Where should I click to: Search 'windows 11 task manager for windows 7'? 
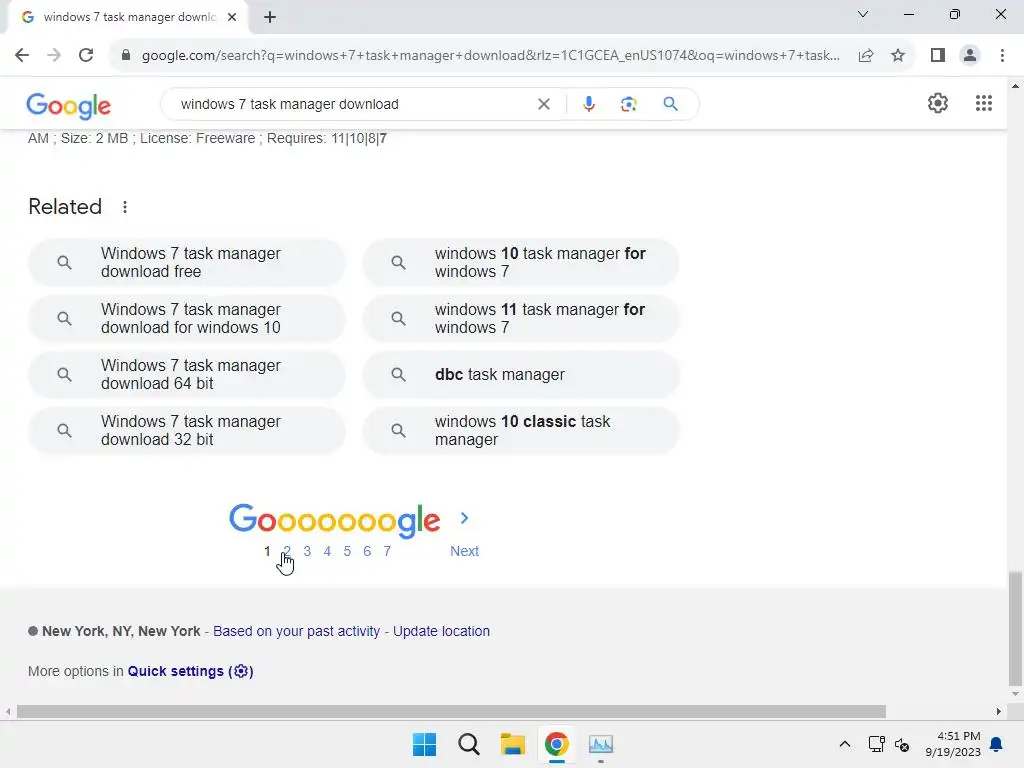click(x=521, y=319)
